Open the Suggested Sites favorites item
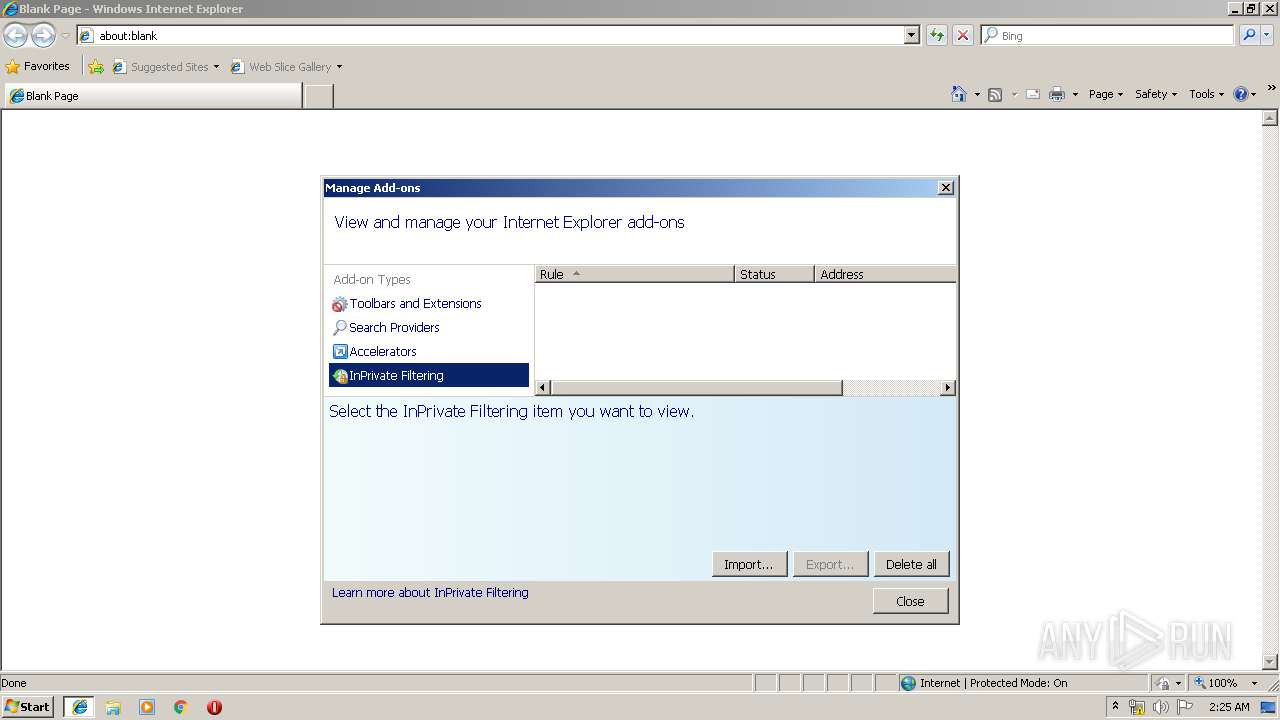Screen dimensions: 1280x720 click(165, 67)
